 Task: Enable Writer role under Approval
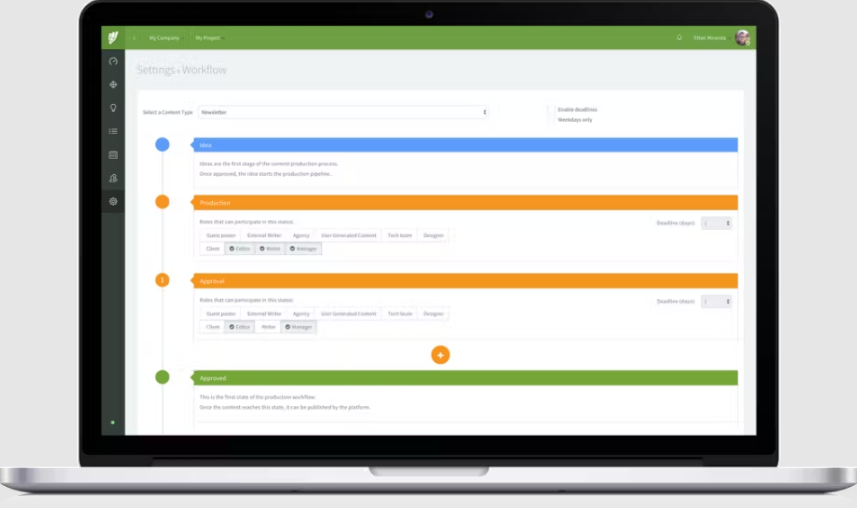click(x=268, y=327)
